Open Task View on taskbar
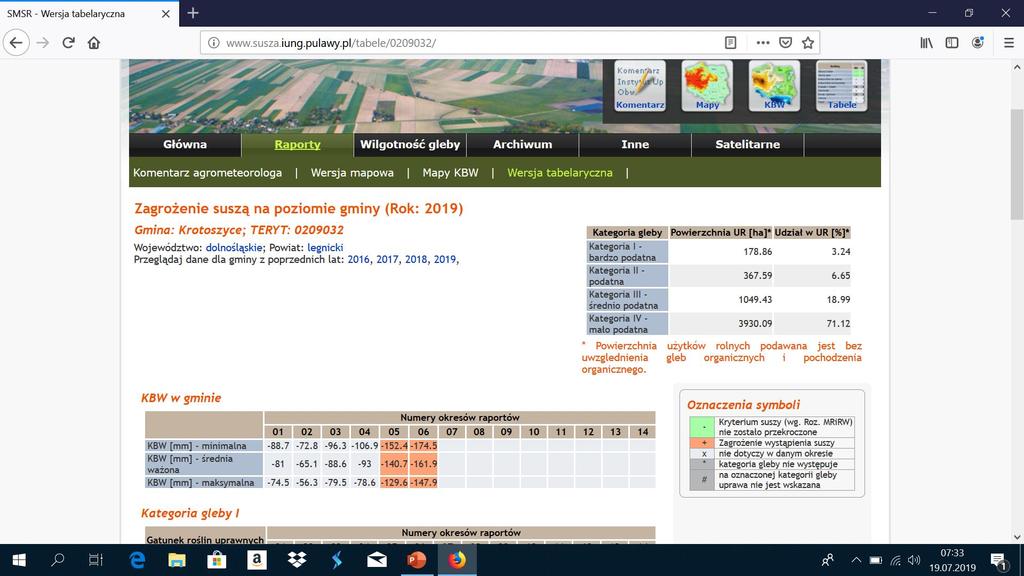 (96, 560)
